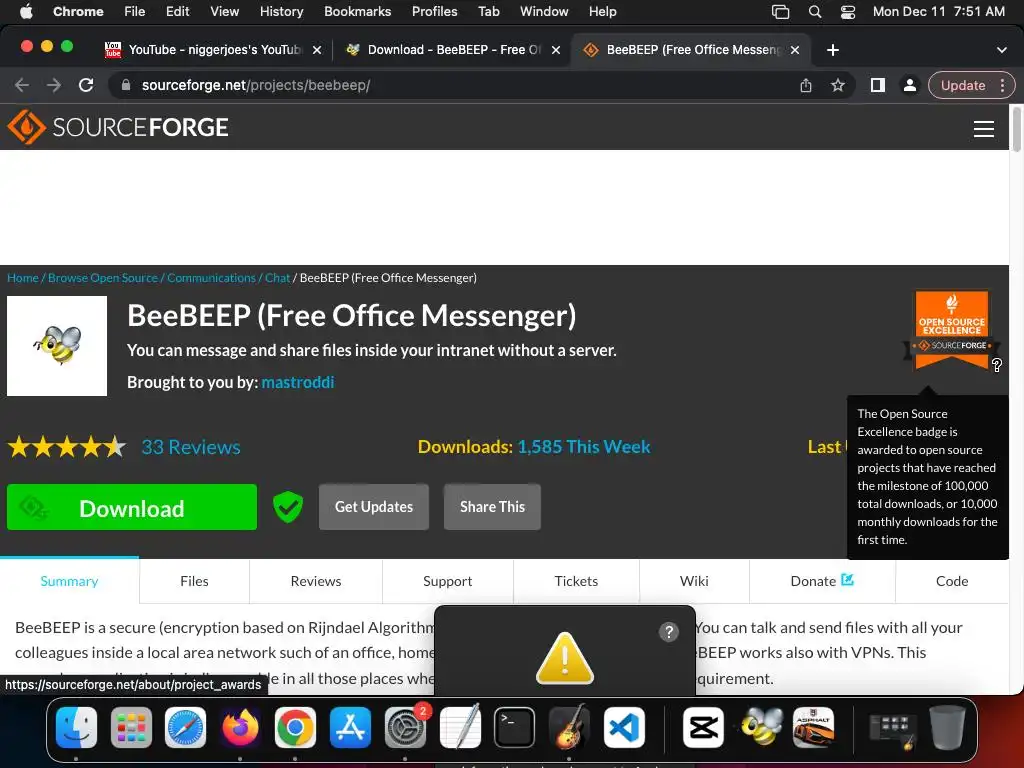Click the 1,585 This Week downloads link
The width and height of the screenshot is (1024, 768).
click(x=584, y=447)
